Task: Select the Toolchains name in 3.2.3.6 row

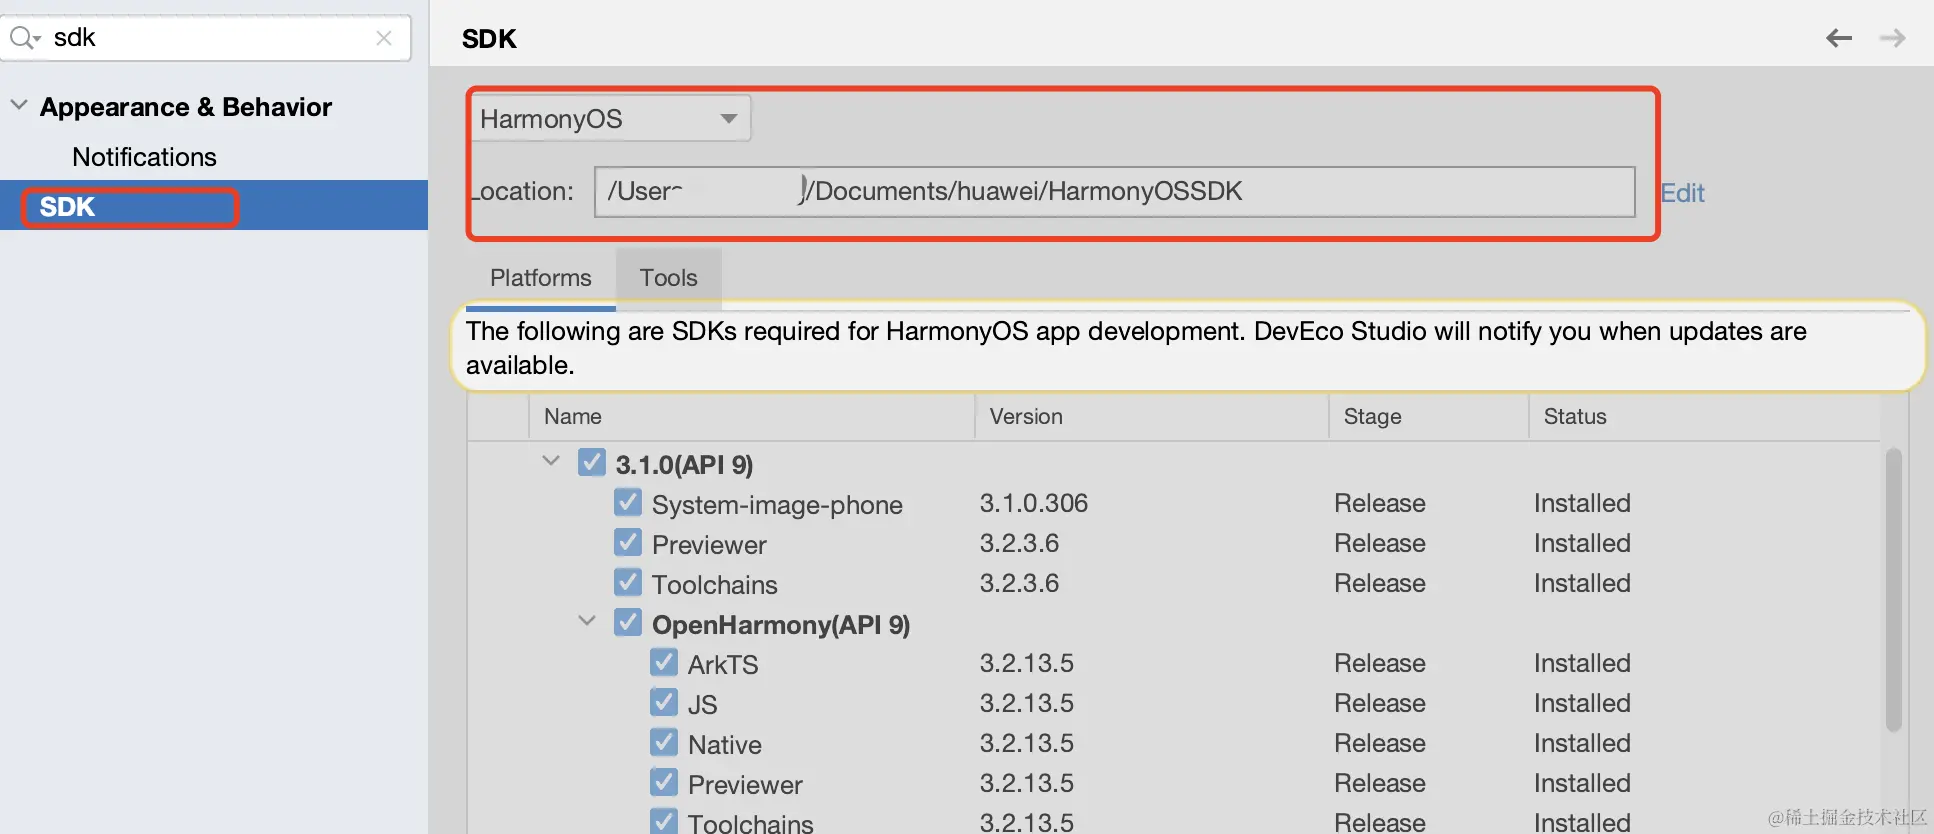Action: point(715,585)
